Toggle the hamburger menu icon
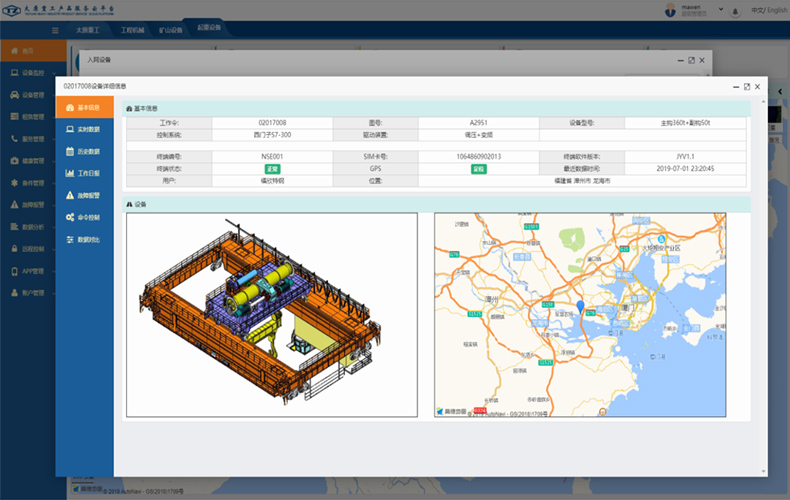 (56, 29)
